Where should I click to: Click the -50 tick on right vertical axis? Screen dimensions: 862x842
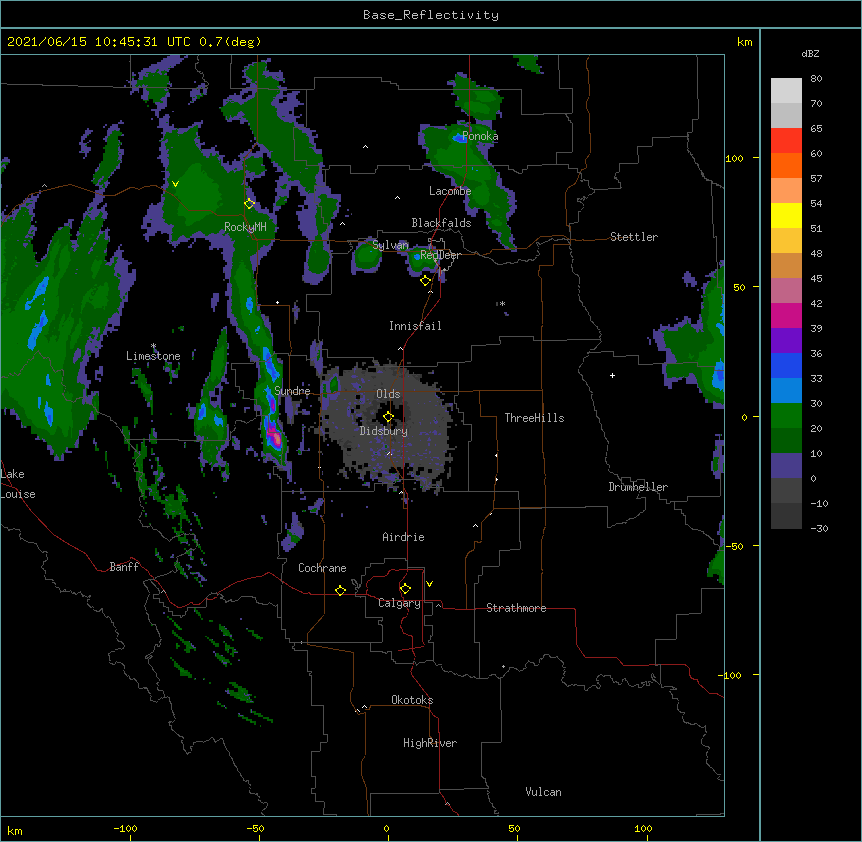point(734,546)
